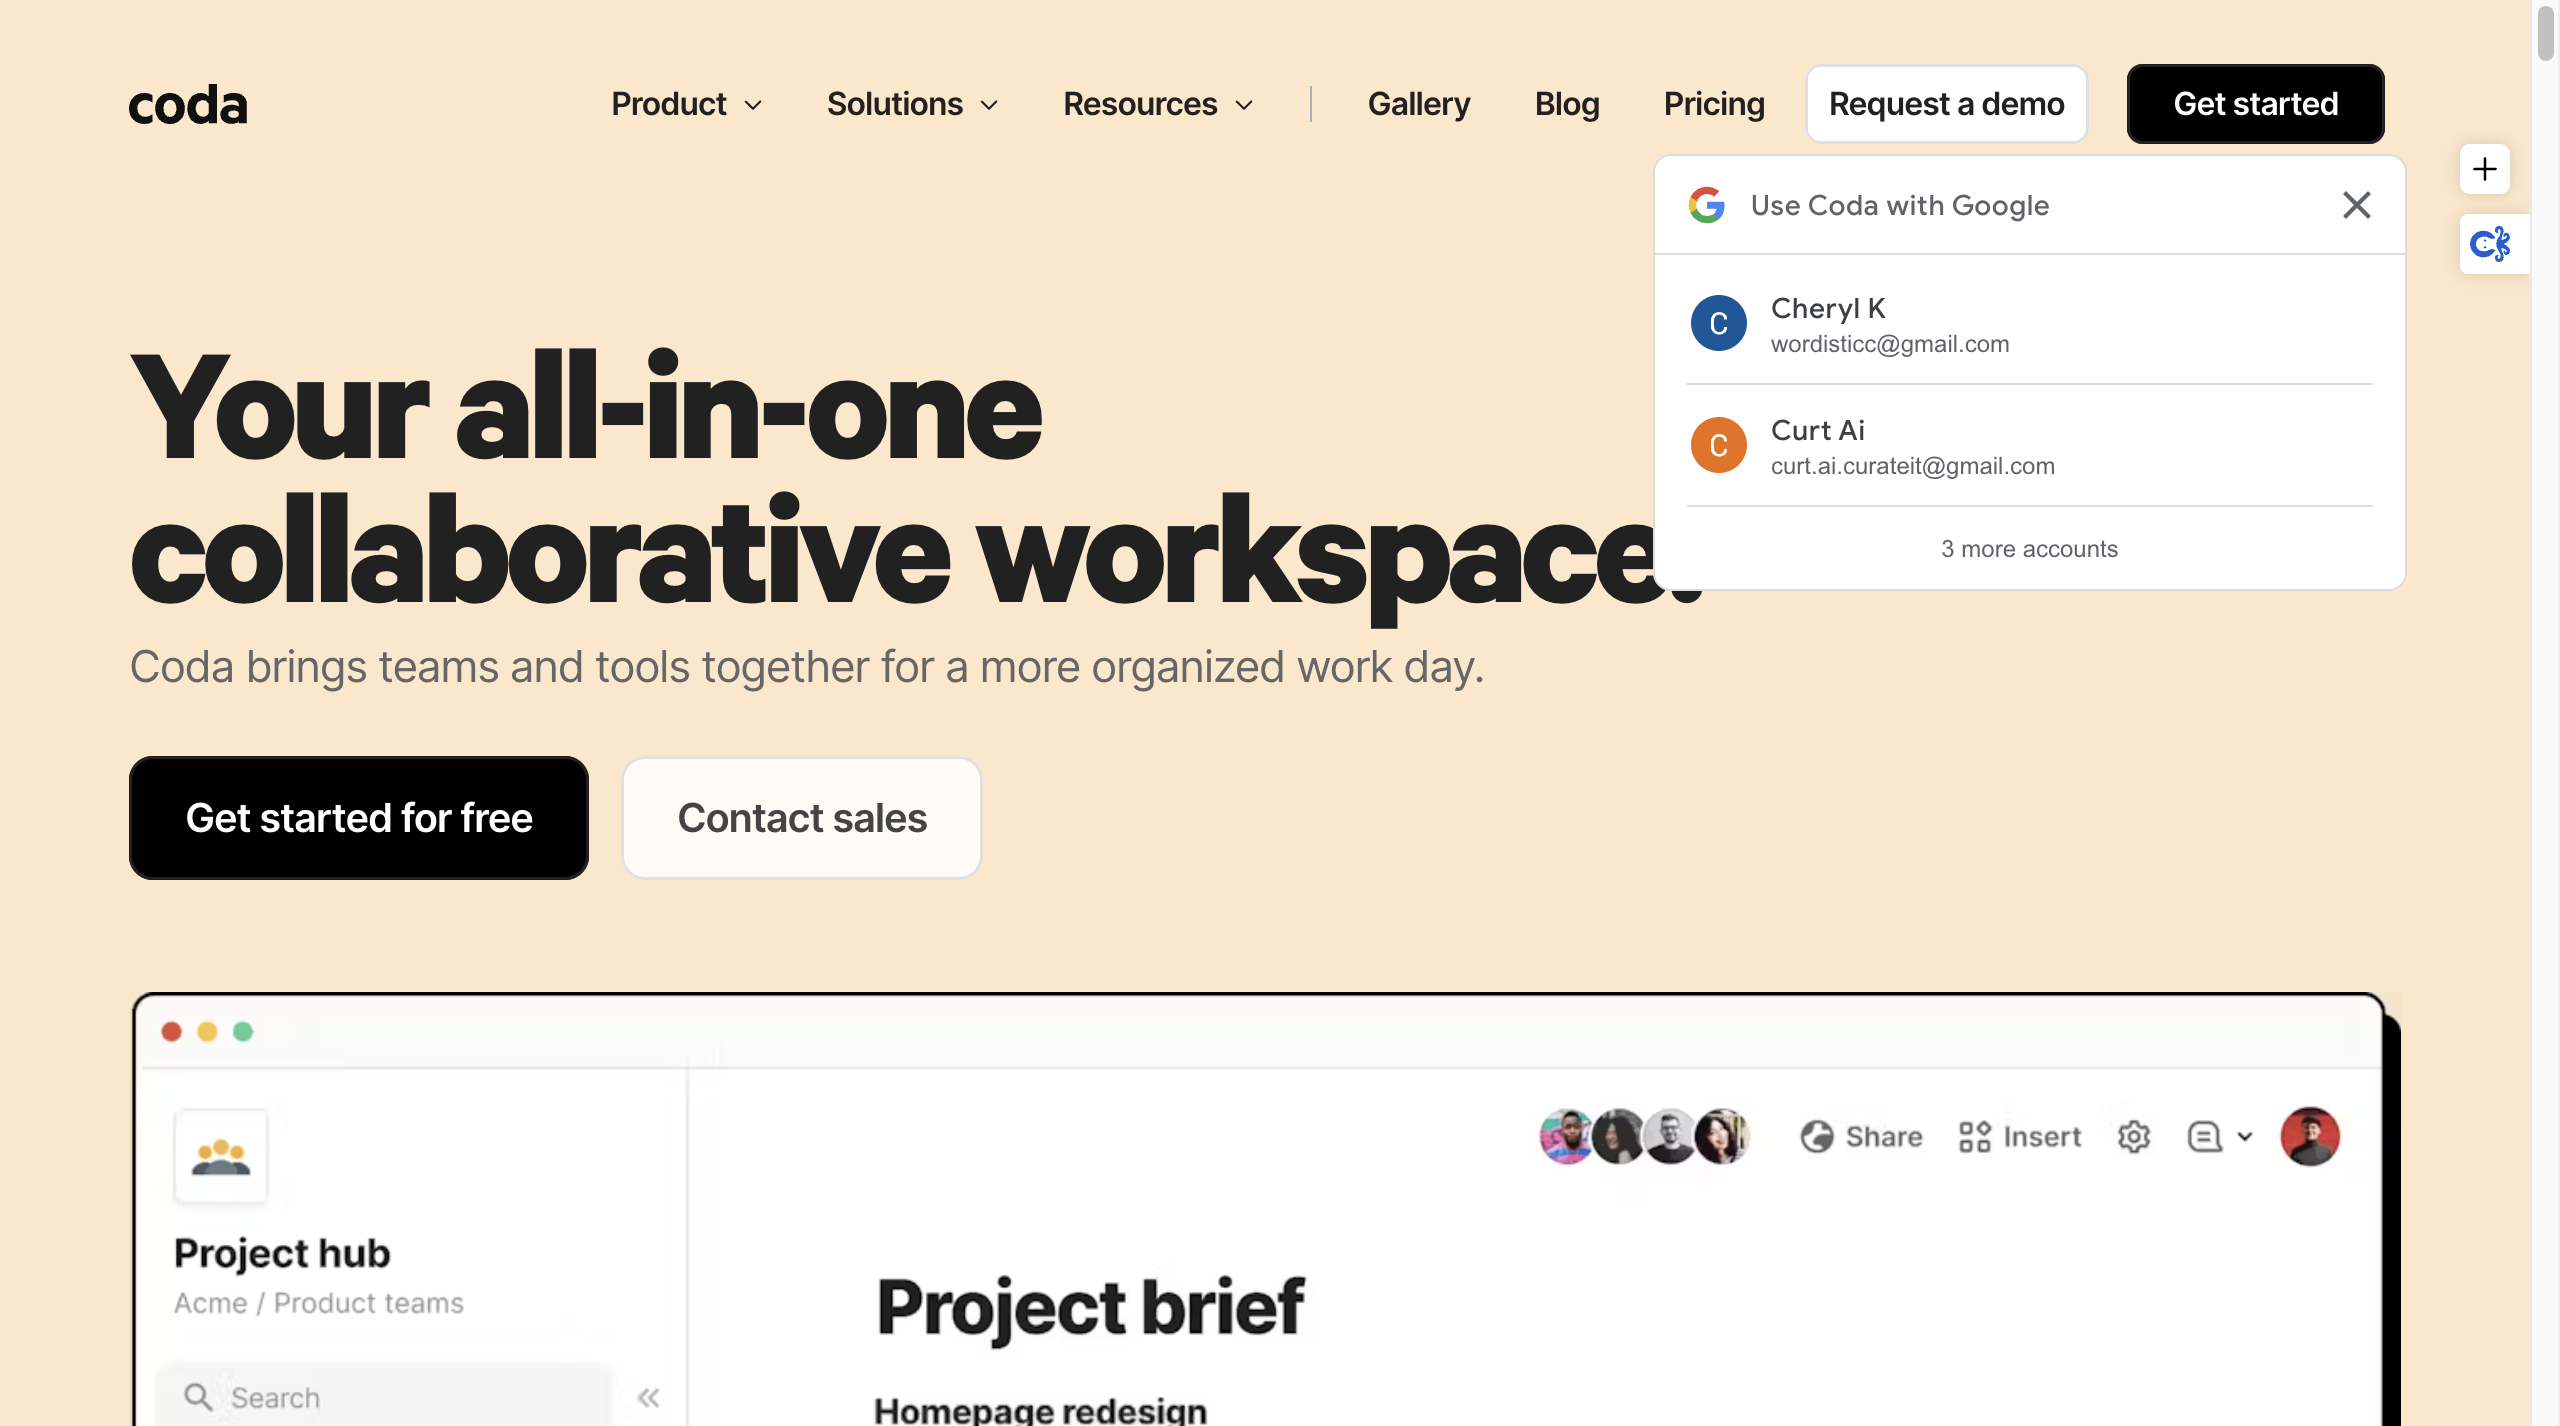The image size is (2560, 1426).
Task: Open the Gallery page
Action: [x=1419, y=104]
